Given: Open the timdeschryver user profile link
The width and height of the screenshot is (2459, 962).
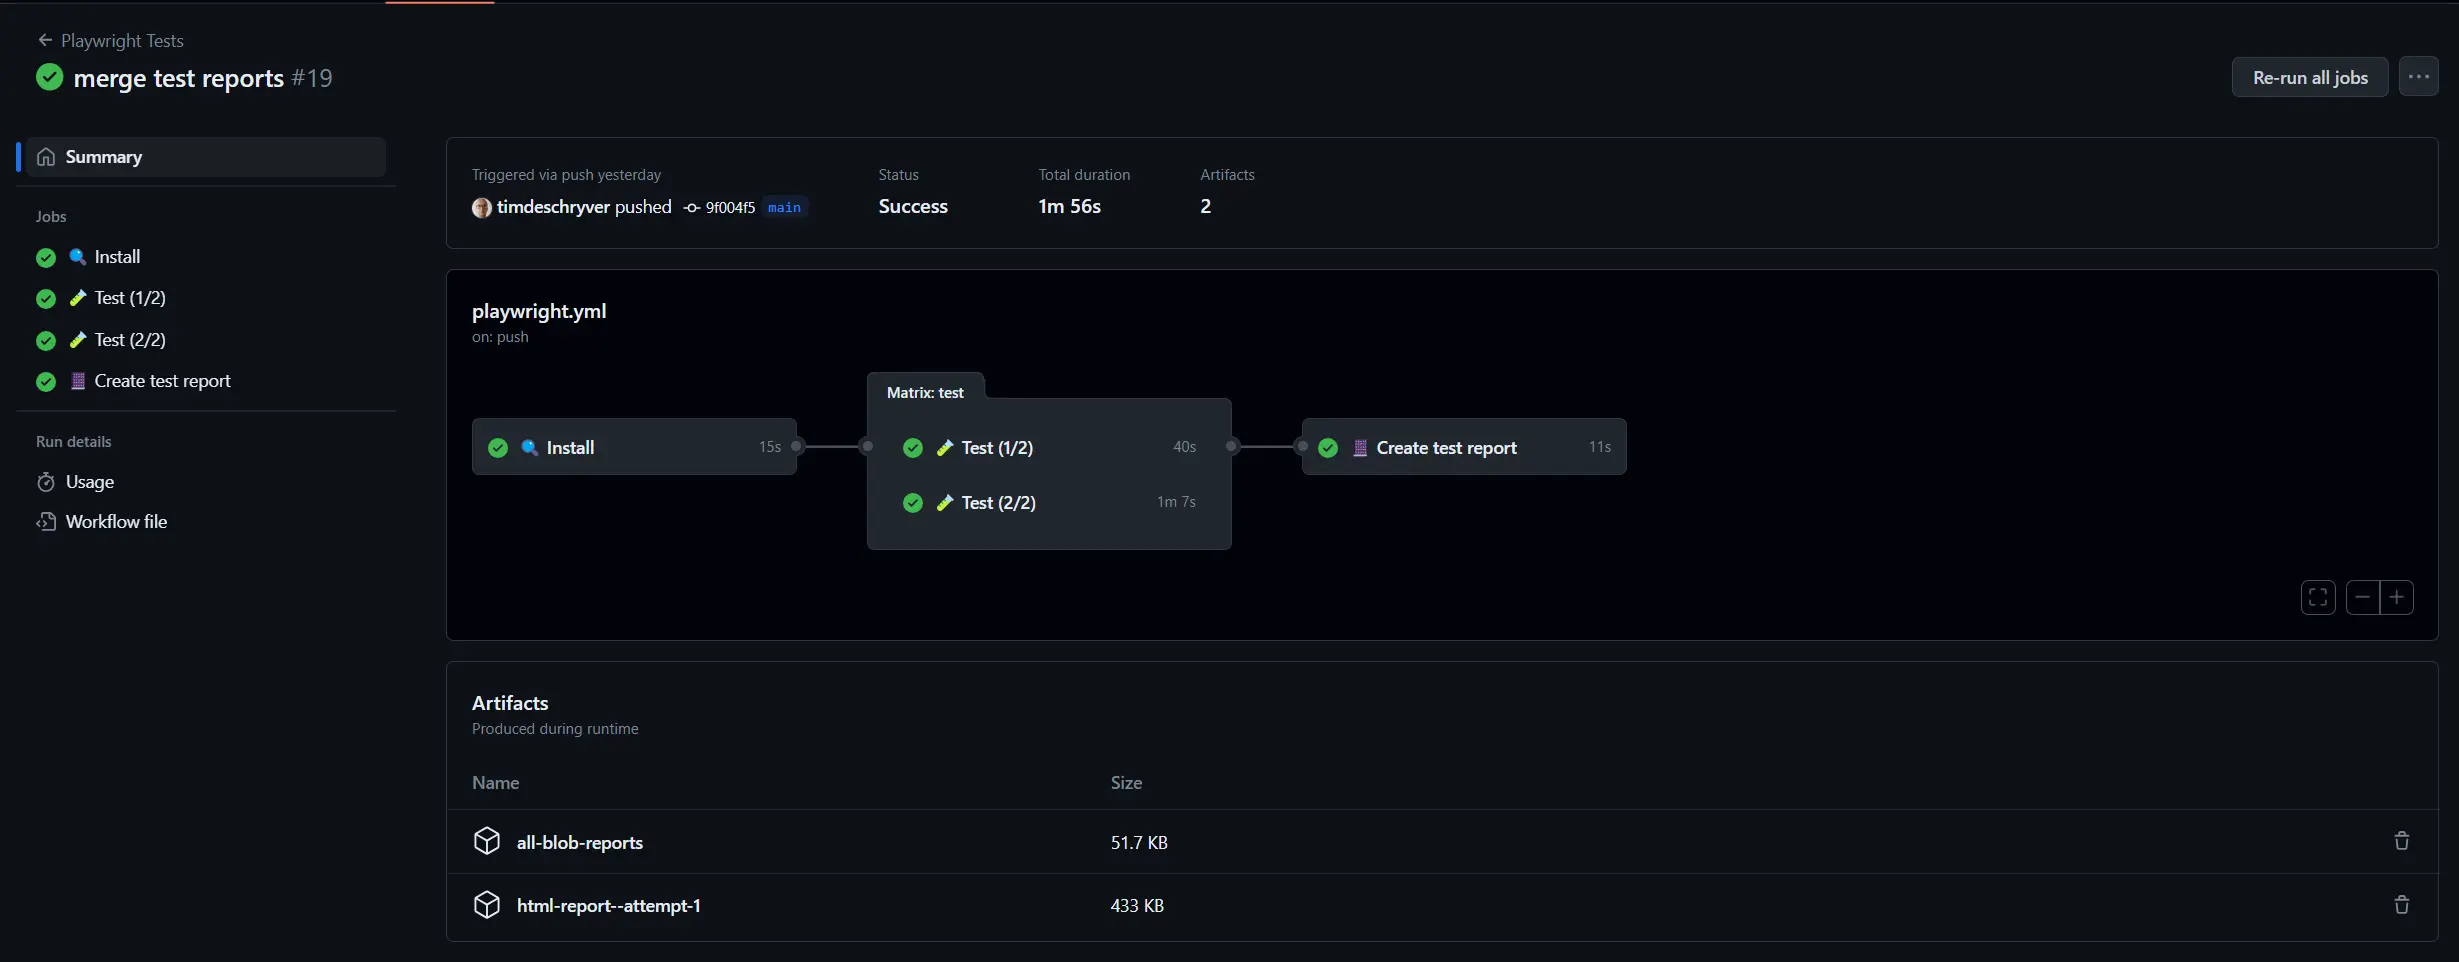Looking at the screenshot, I should coord(553,207).
